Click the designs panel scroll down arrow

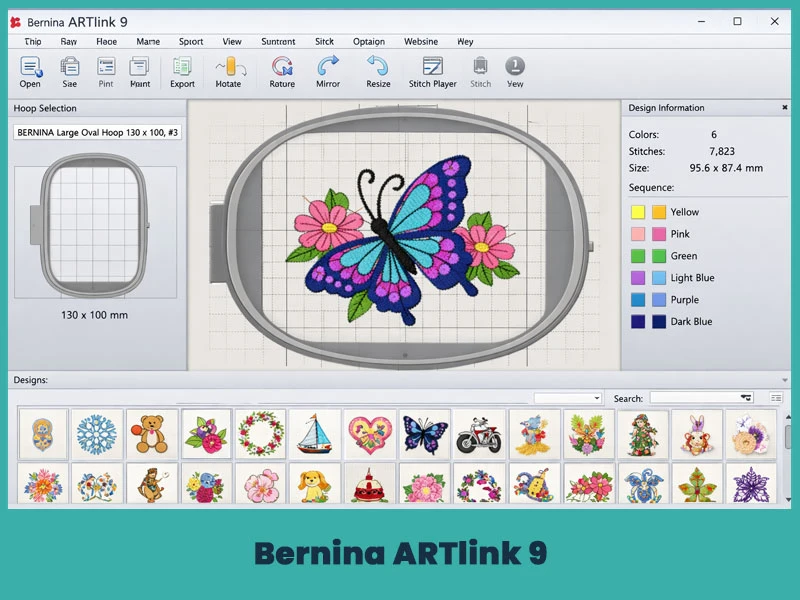[x=788, y=500]
